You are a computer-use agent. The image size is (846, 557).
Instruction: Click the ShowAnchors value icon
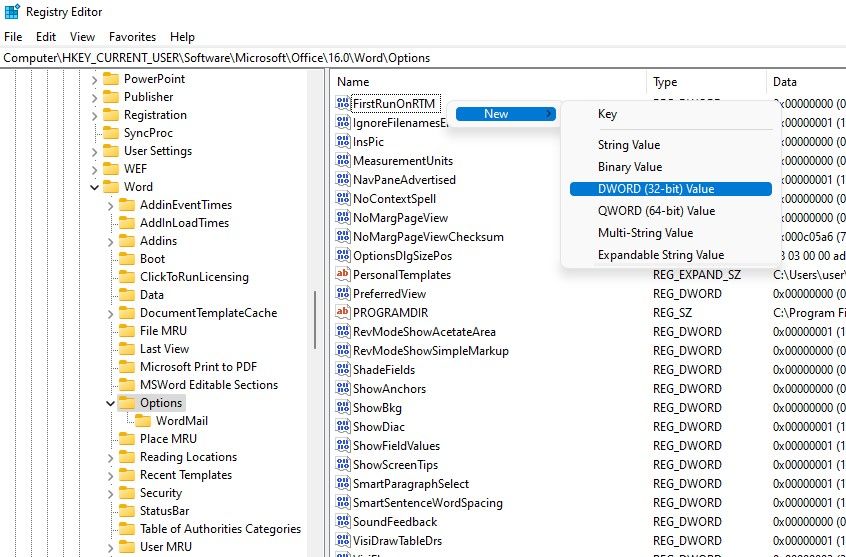(x=343, y=388)
